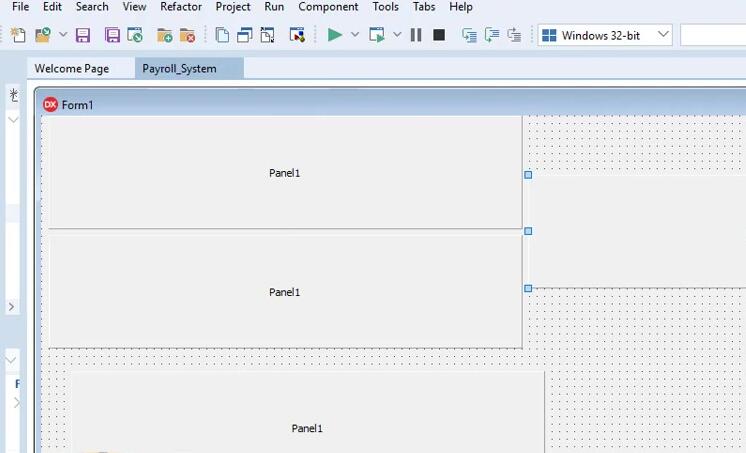Click the Open file folder icon
The height and width of the screenshot is (453, 746).
tap(42, 35)
